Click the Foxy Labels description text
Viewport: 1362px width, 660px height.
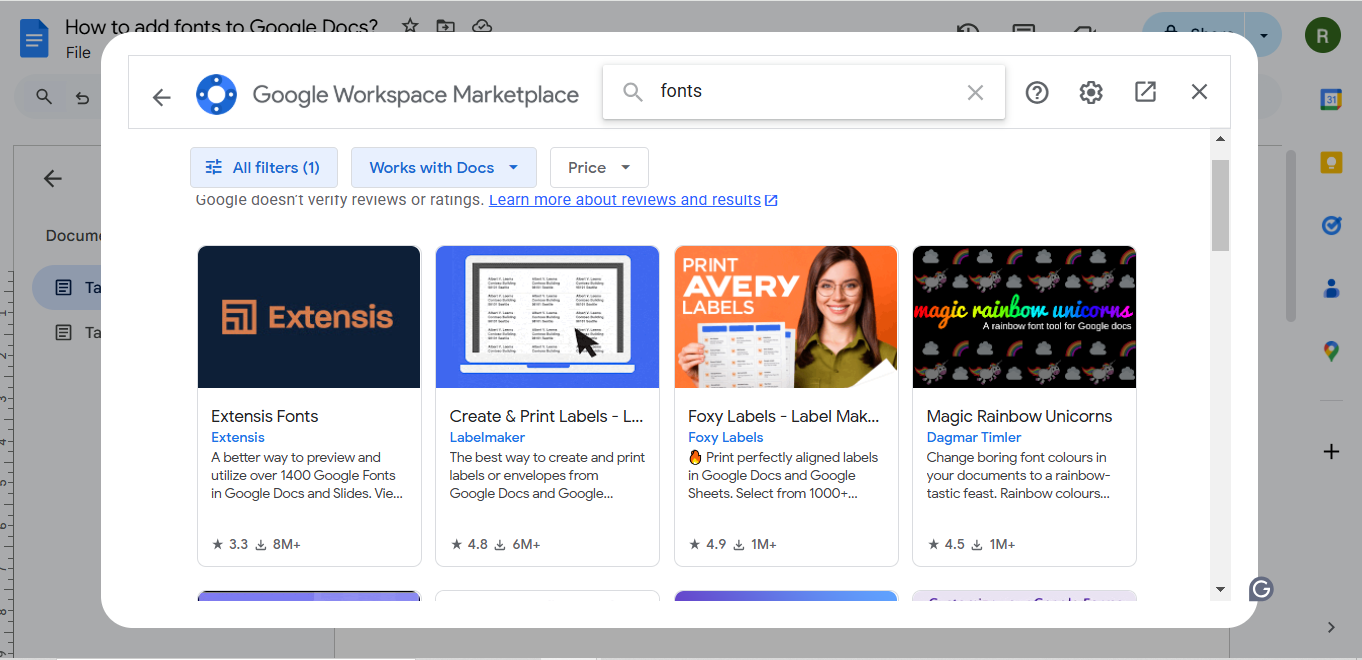point(783,475)
